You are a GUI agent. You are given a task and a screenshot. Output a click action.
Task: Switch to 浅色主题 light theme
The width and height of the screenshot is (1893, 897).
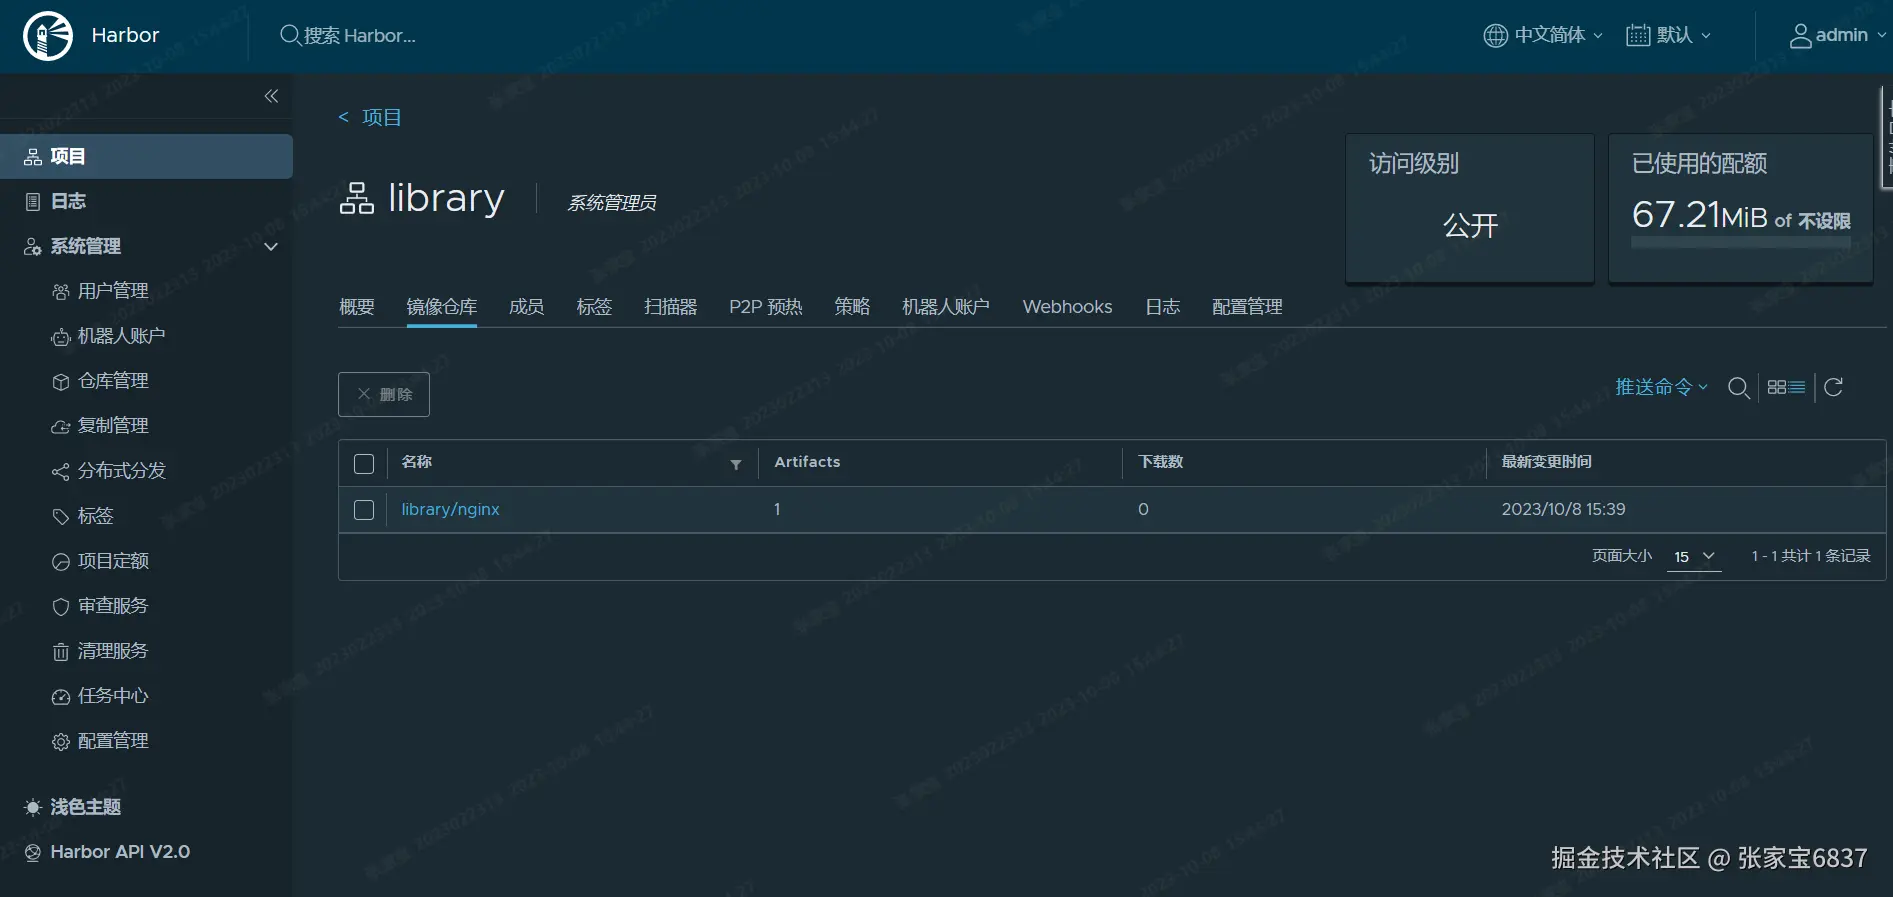click(73, 807)
